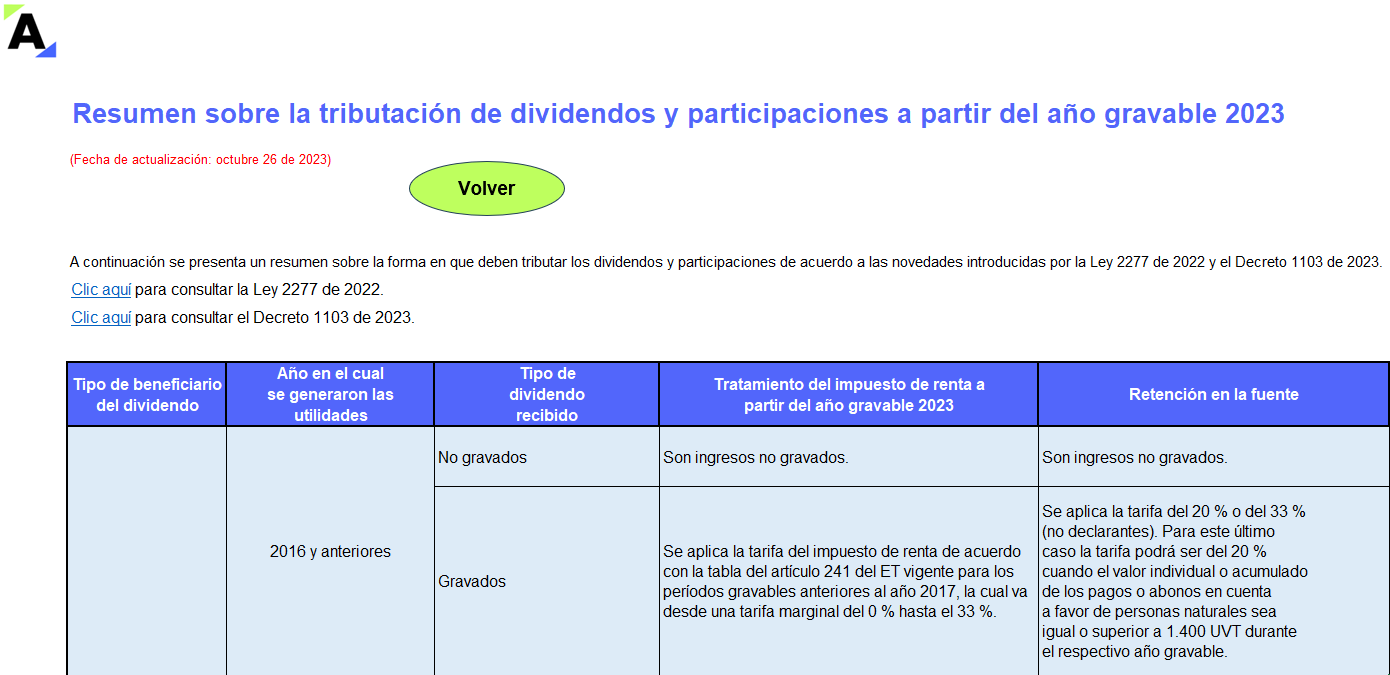This screenshot has width=1390, height=675.
Task: Click the 'Tipo de dividendo recibido' header
Action: (x=547, y=395)
